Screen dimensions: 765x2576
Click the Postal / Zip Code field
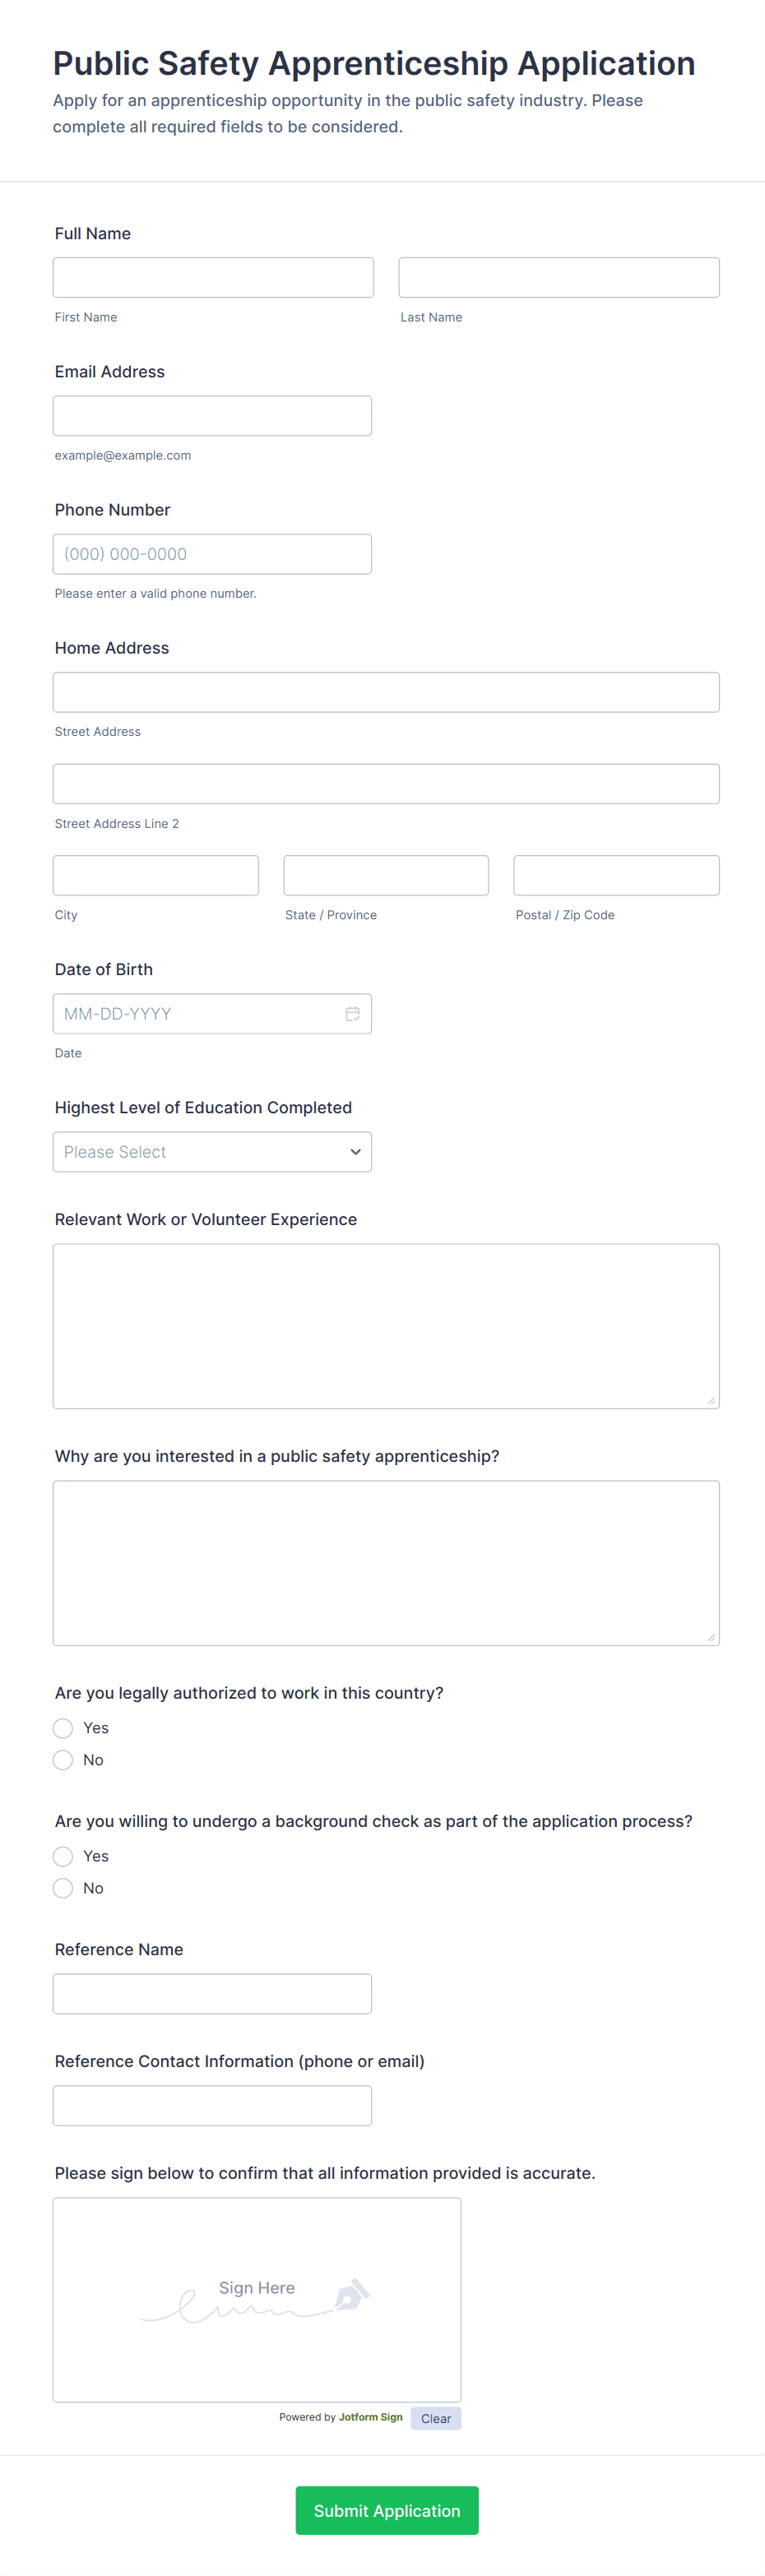(x=616, y=875)
